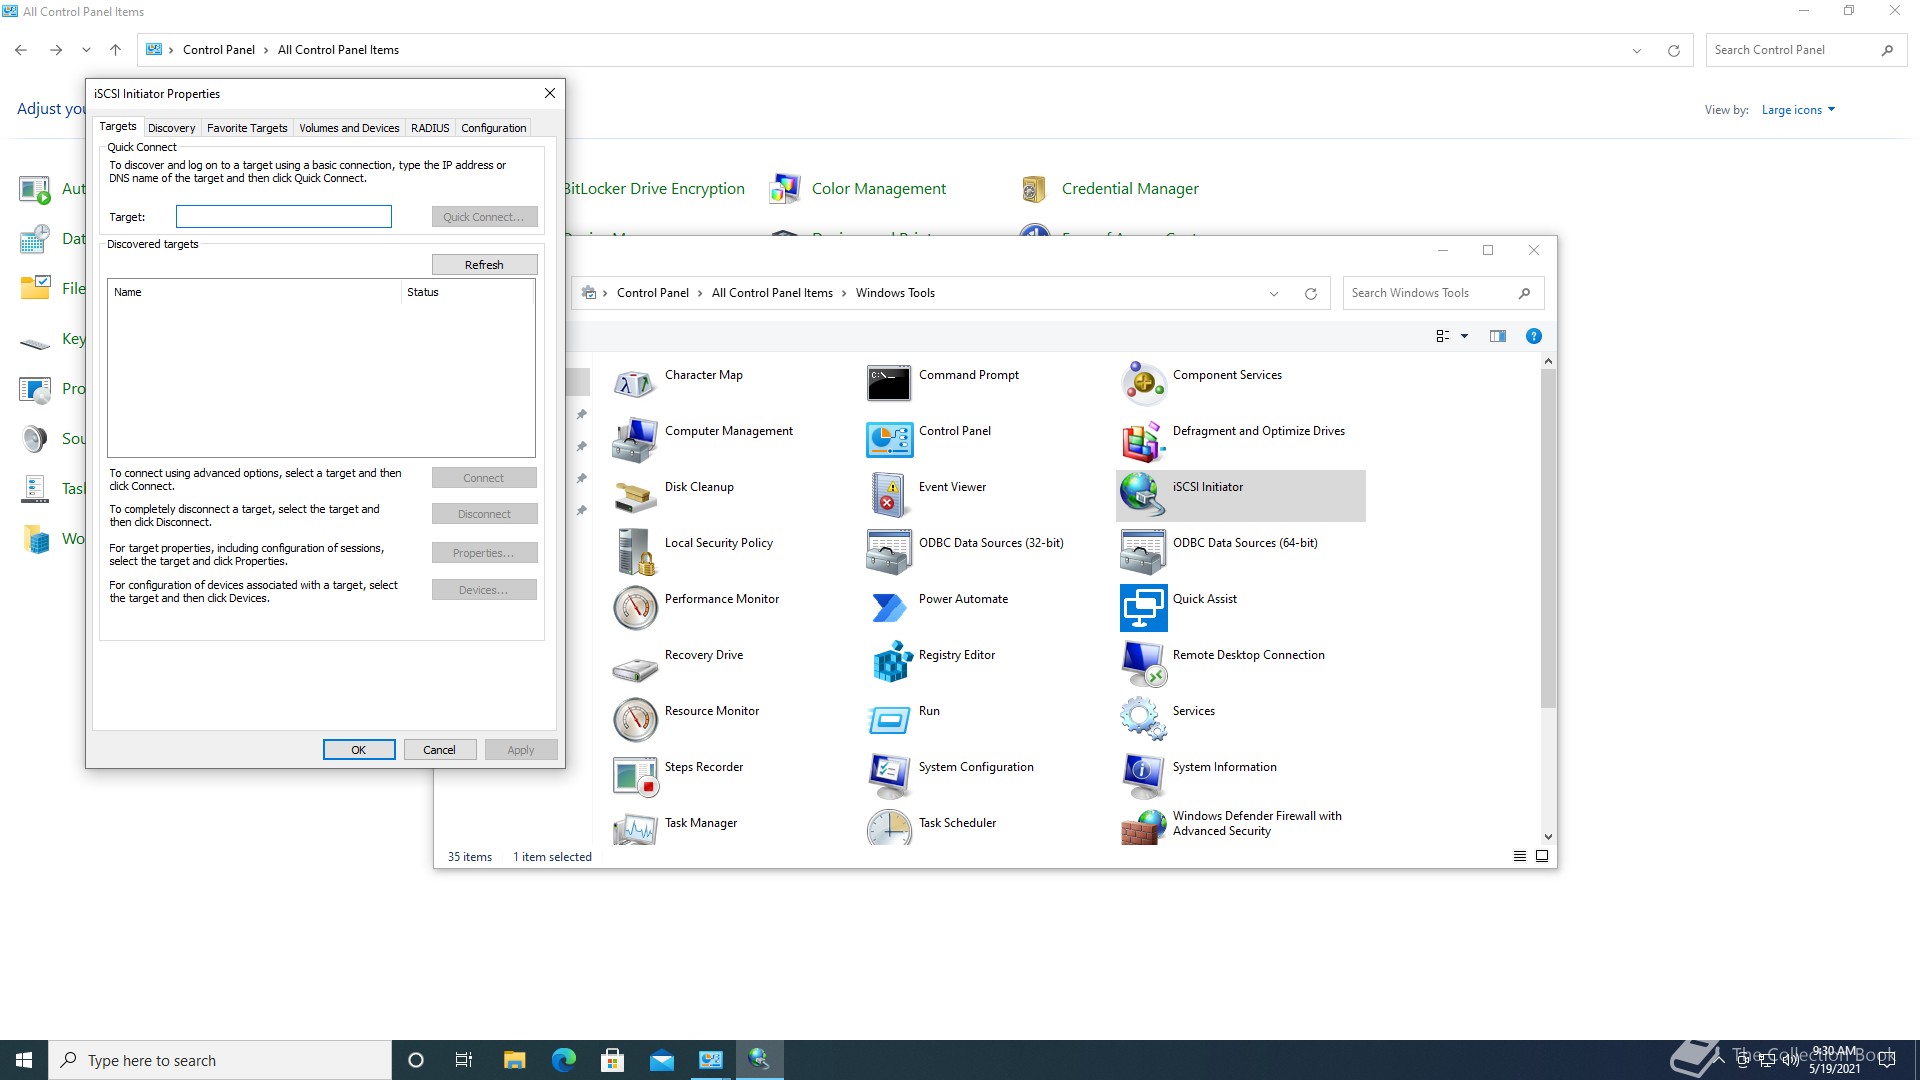Open ODBC Data Sources (32-bit)
This screenshot has width=1920, height=1080.
(x=889, y=551)
